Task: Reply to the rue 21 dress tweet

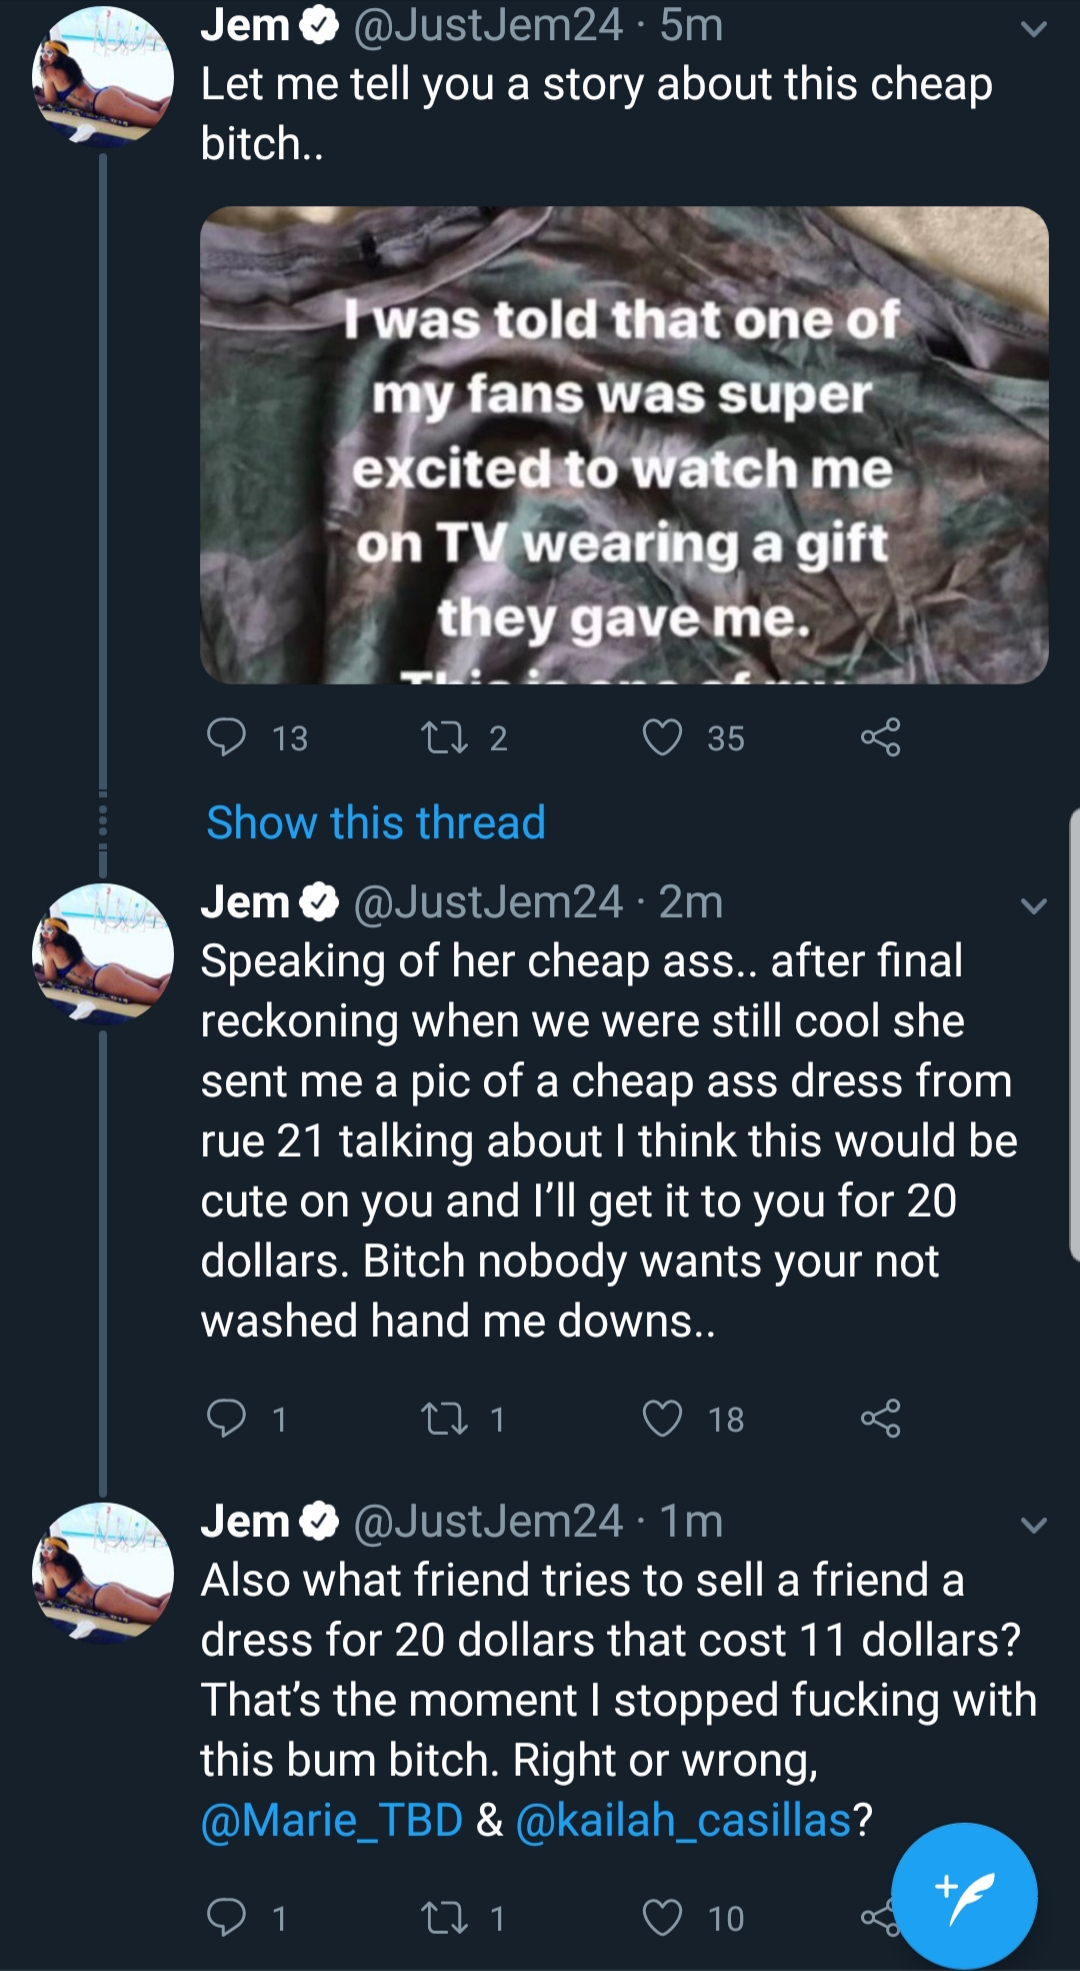Action: click(226, 1418)
